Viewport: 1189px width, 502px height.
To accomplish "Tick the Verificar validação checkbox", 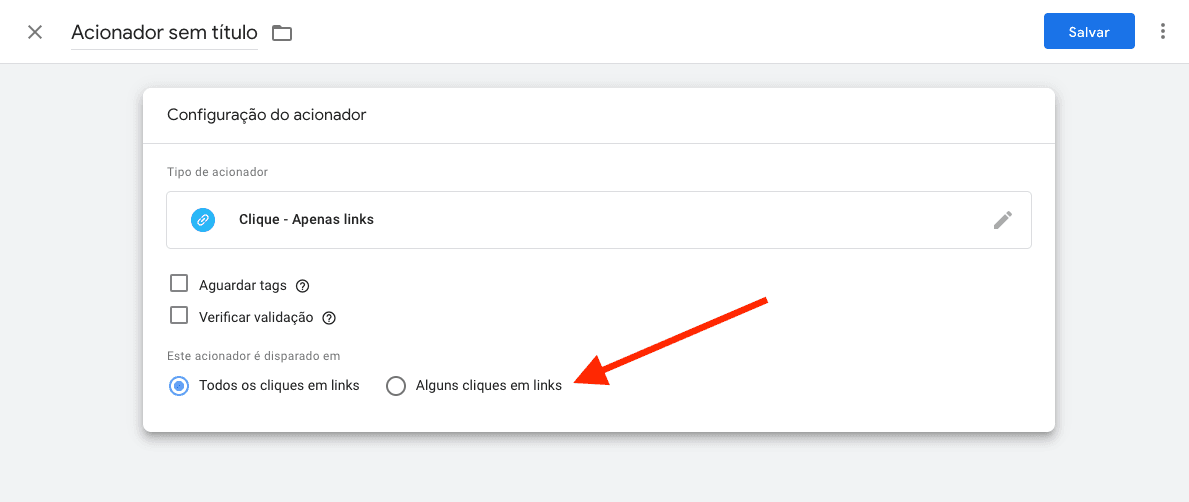I will 179,316.
